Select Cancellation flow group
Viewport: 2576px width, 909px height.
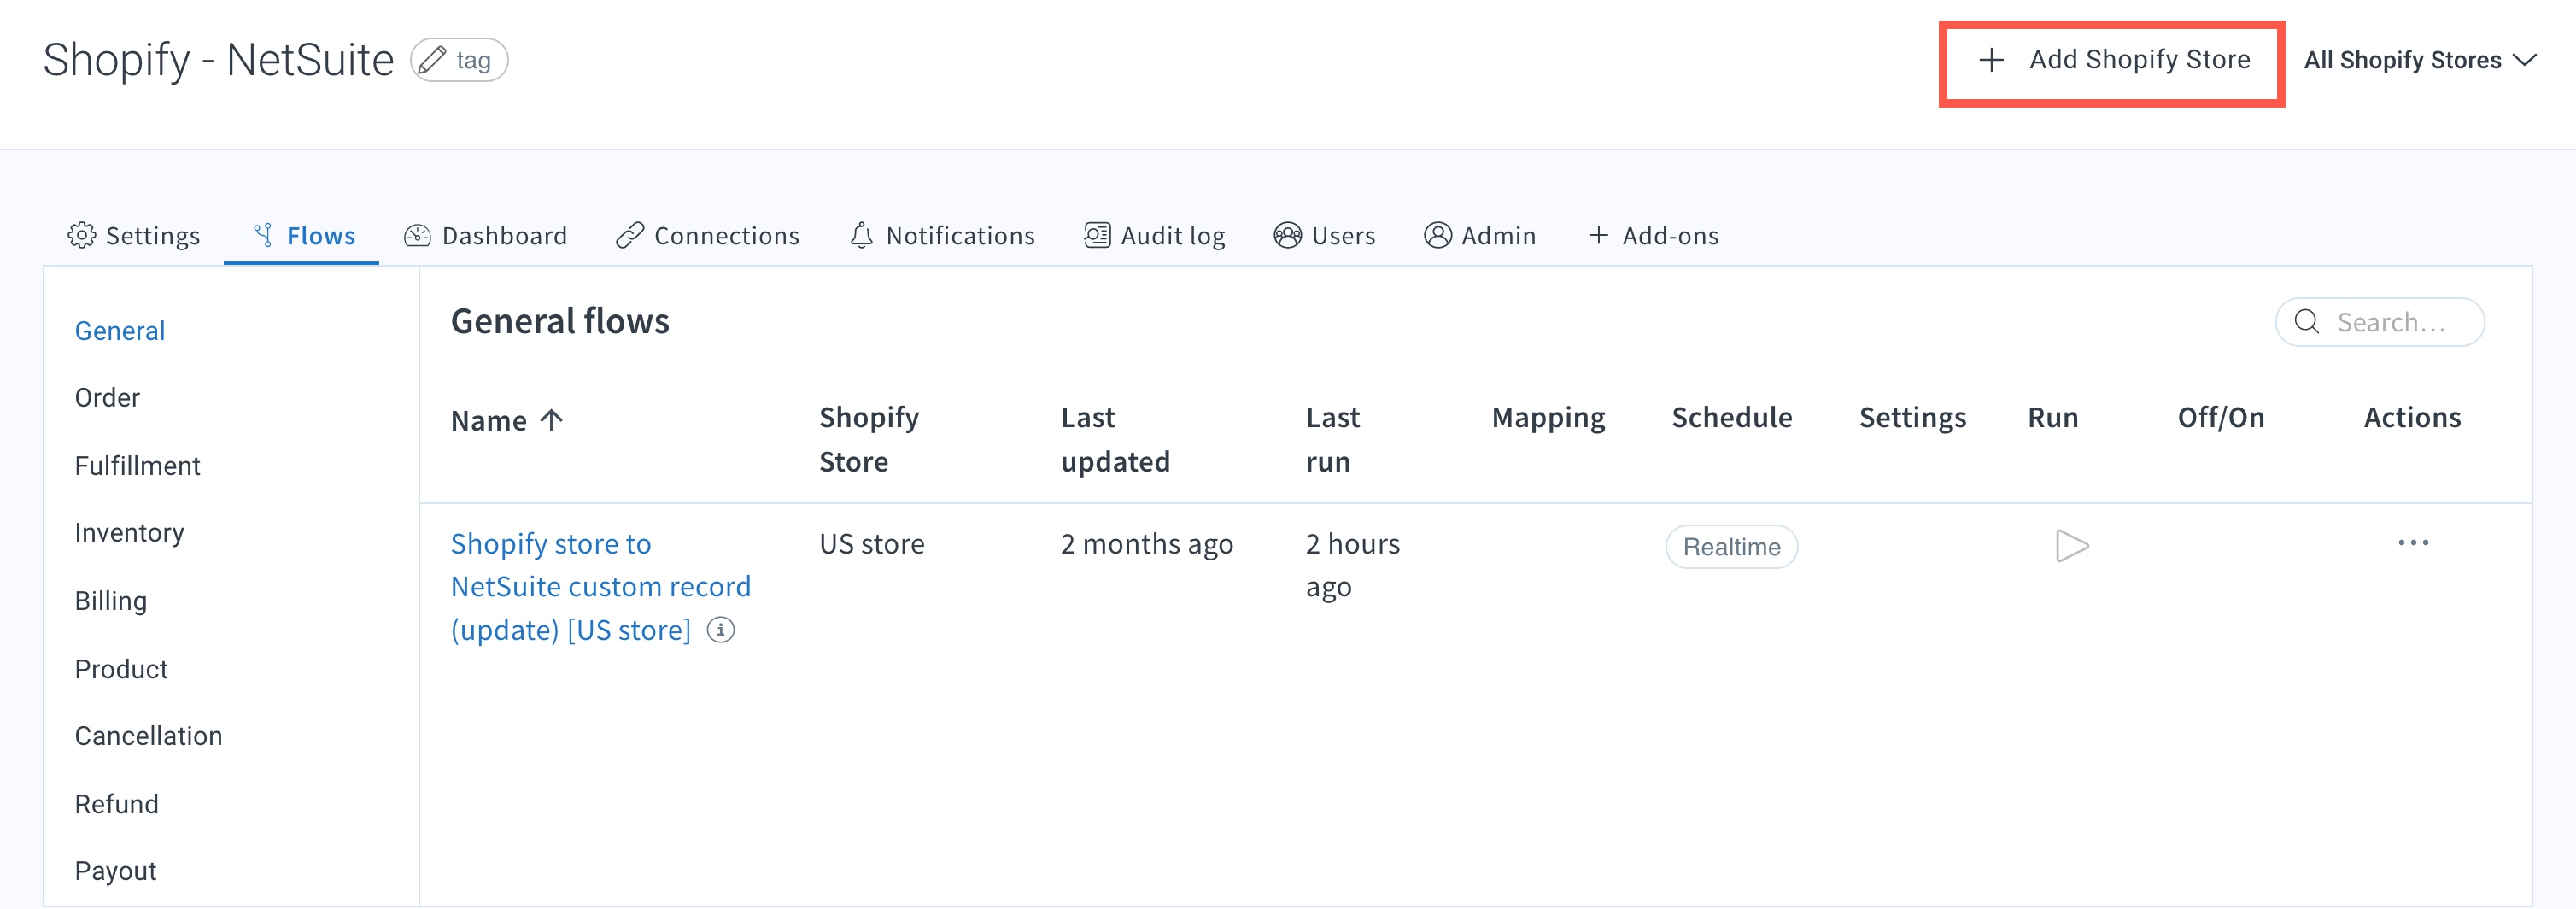148,736
